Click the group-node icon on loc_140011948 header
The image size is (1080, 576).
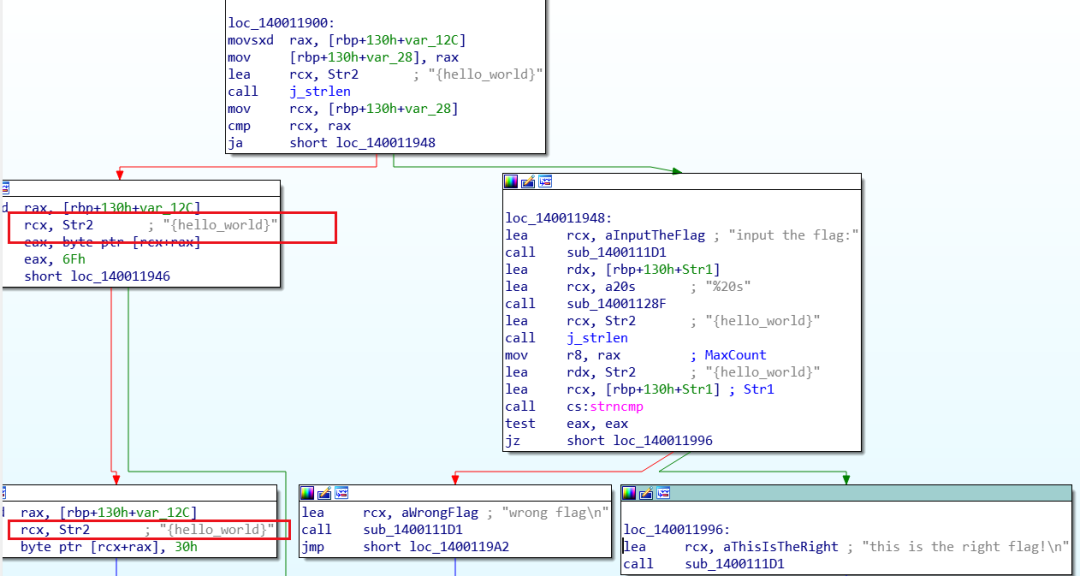pyautogui.click(x=545, y=181)
